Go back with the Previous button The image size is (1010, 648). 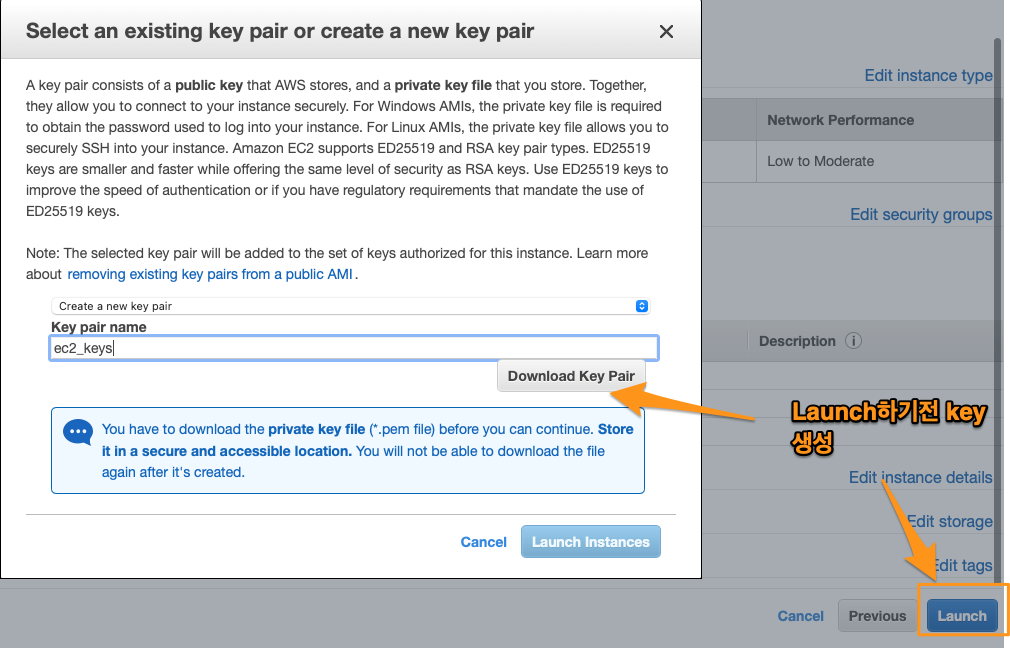(877, 616)
